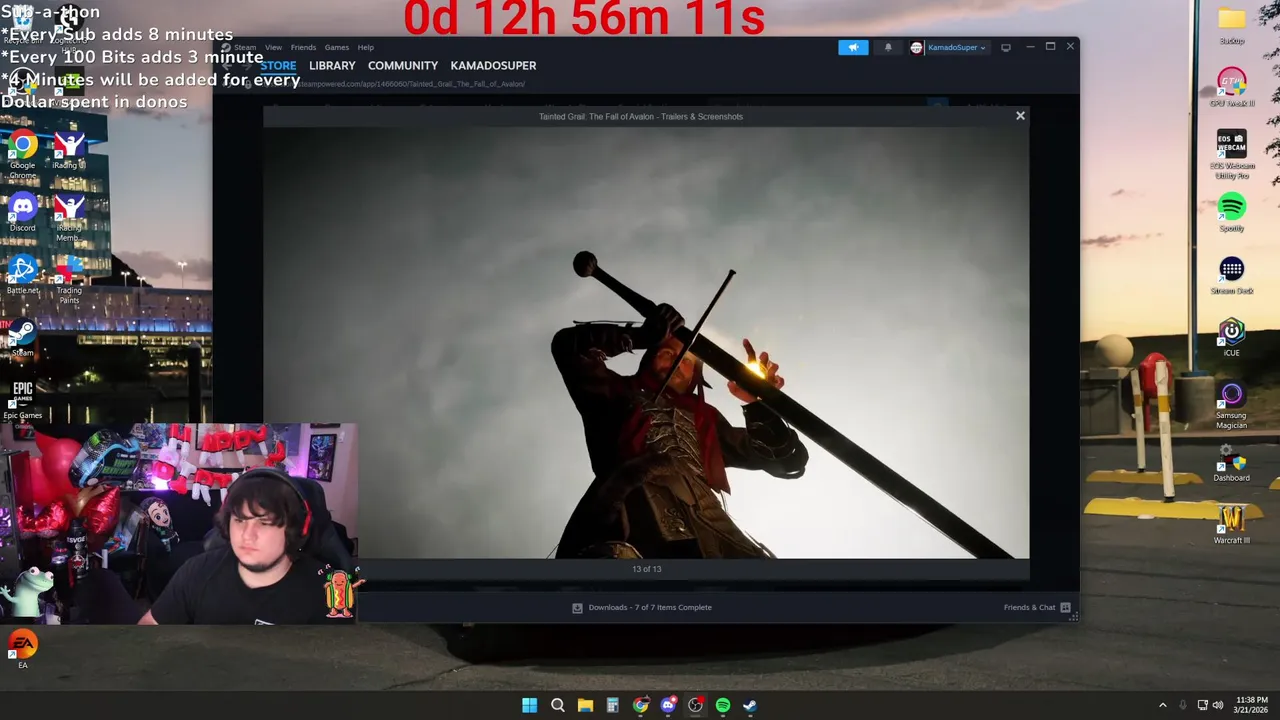
Task: Open the Steam announcements megaphone icon
Action: [853, 47]
